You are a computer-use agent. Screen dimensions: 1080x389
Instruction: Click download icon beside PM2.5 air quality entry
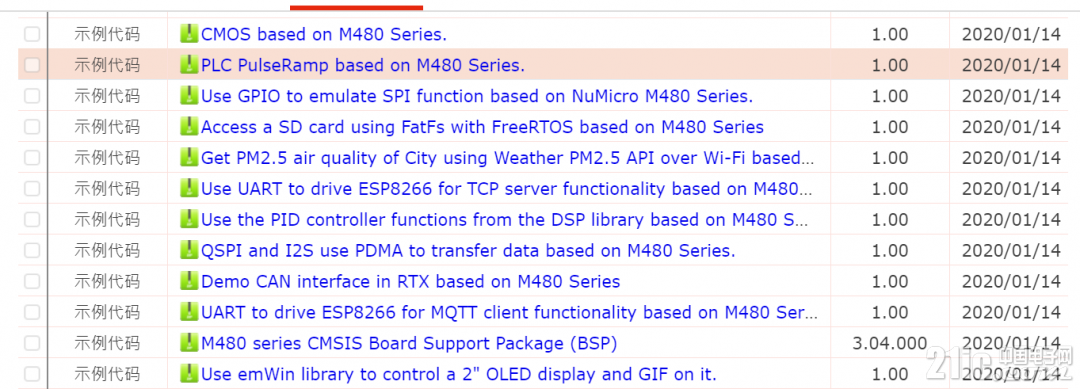[x=189, y=158]
